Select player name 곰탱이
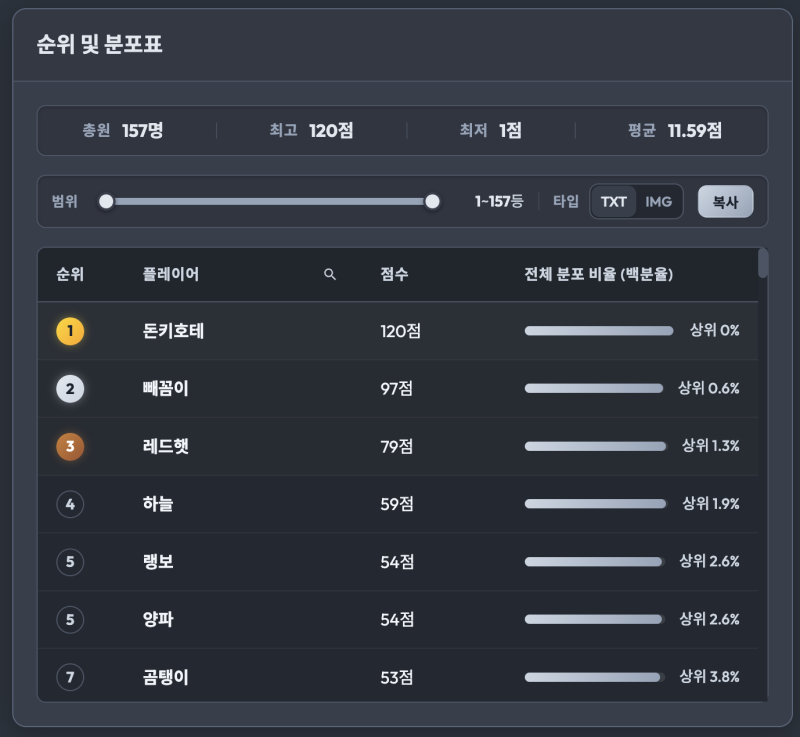This screenshot has width=800, height=737. click(x=166, y=677)
